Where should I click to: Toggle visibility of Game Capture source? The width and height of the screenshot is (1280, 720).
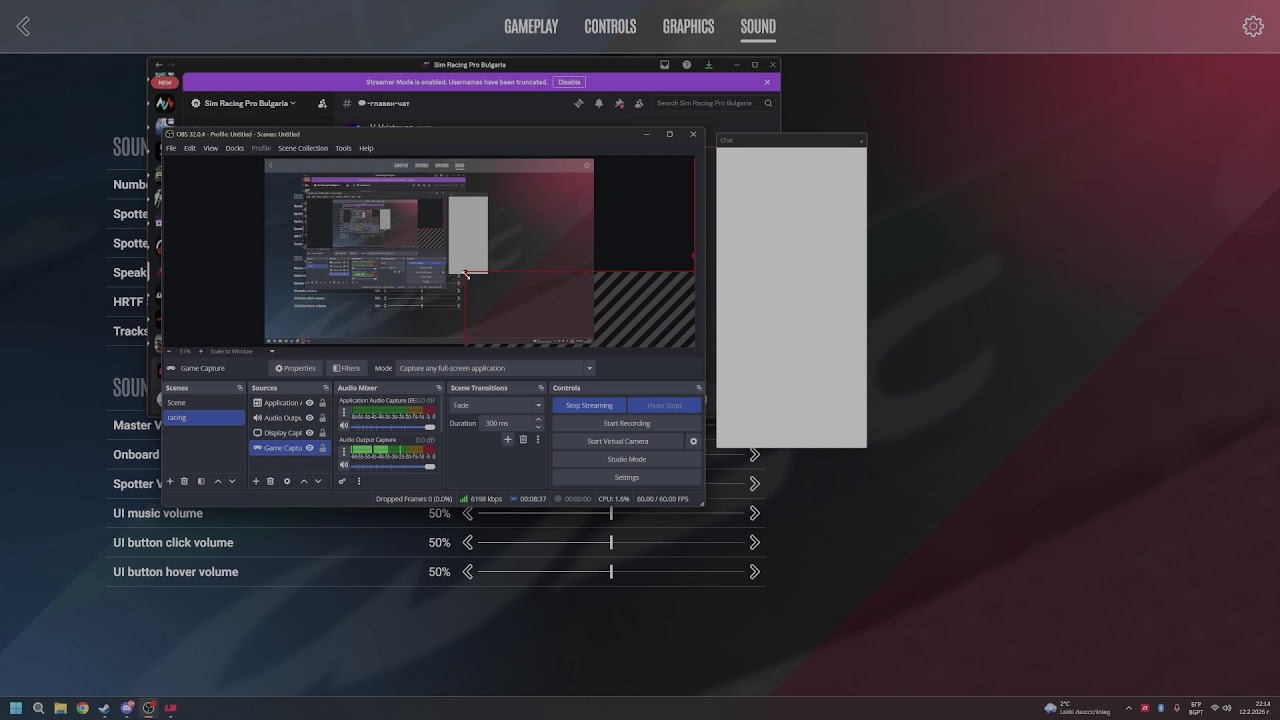(310, 448)
